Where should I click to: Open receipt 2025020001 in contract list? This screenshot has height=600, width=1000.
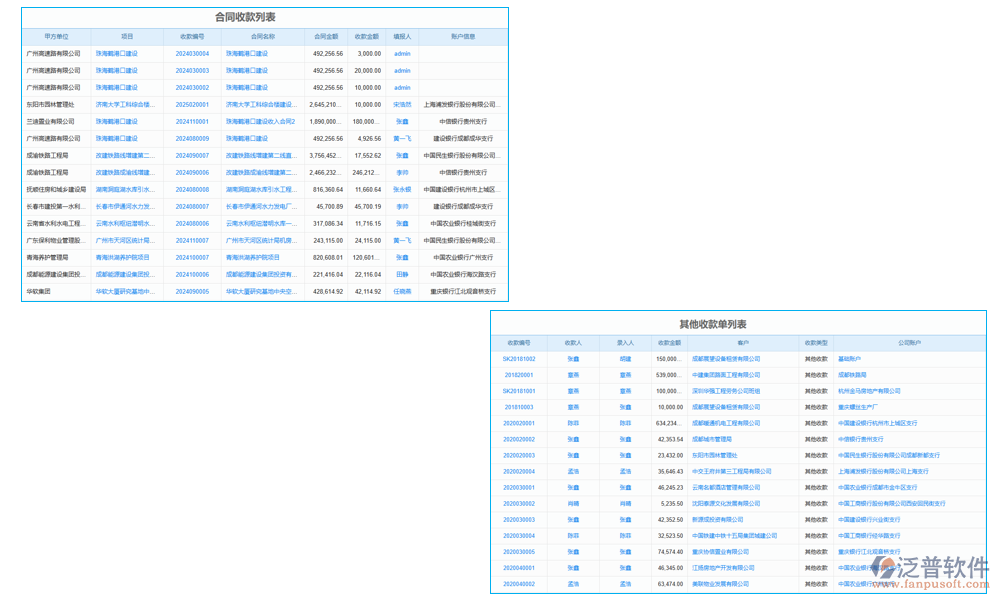(192, 104)
